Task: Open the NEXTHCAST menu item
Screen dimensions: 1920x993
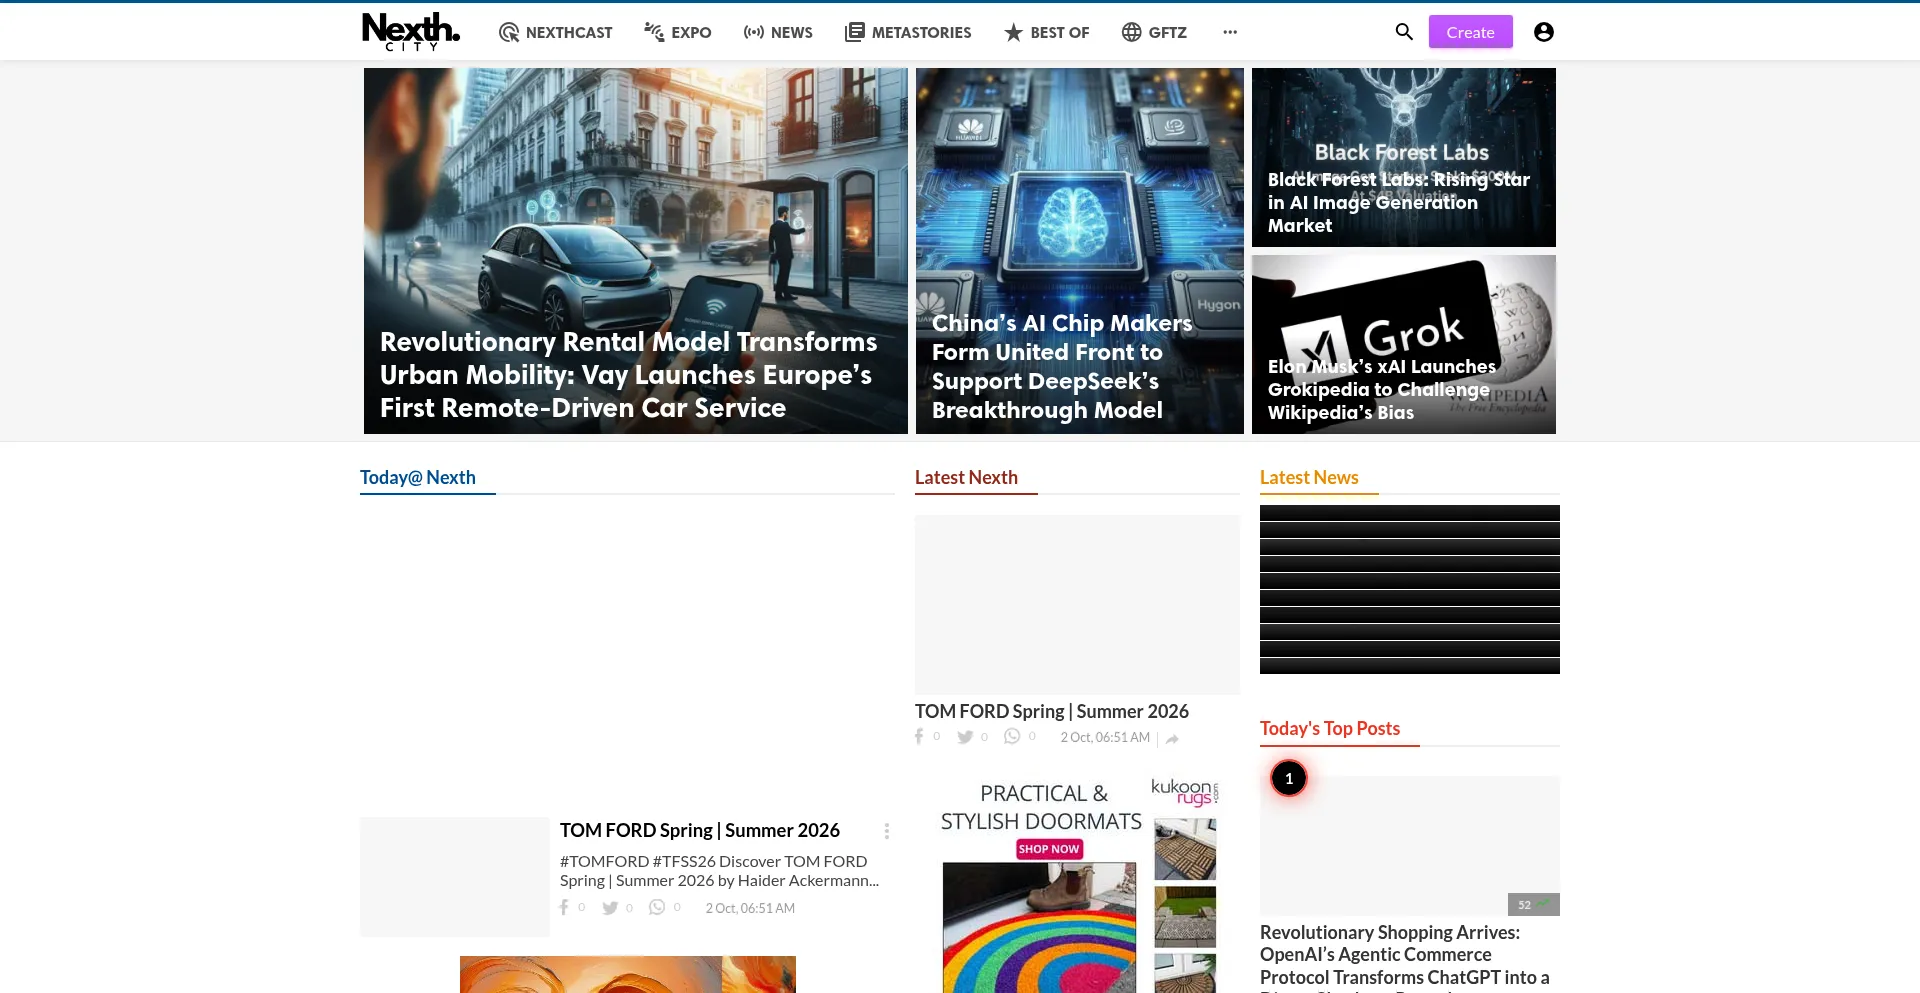Action: pyautogui.click(x=555, y=32)
